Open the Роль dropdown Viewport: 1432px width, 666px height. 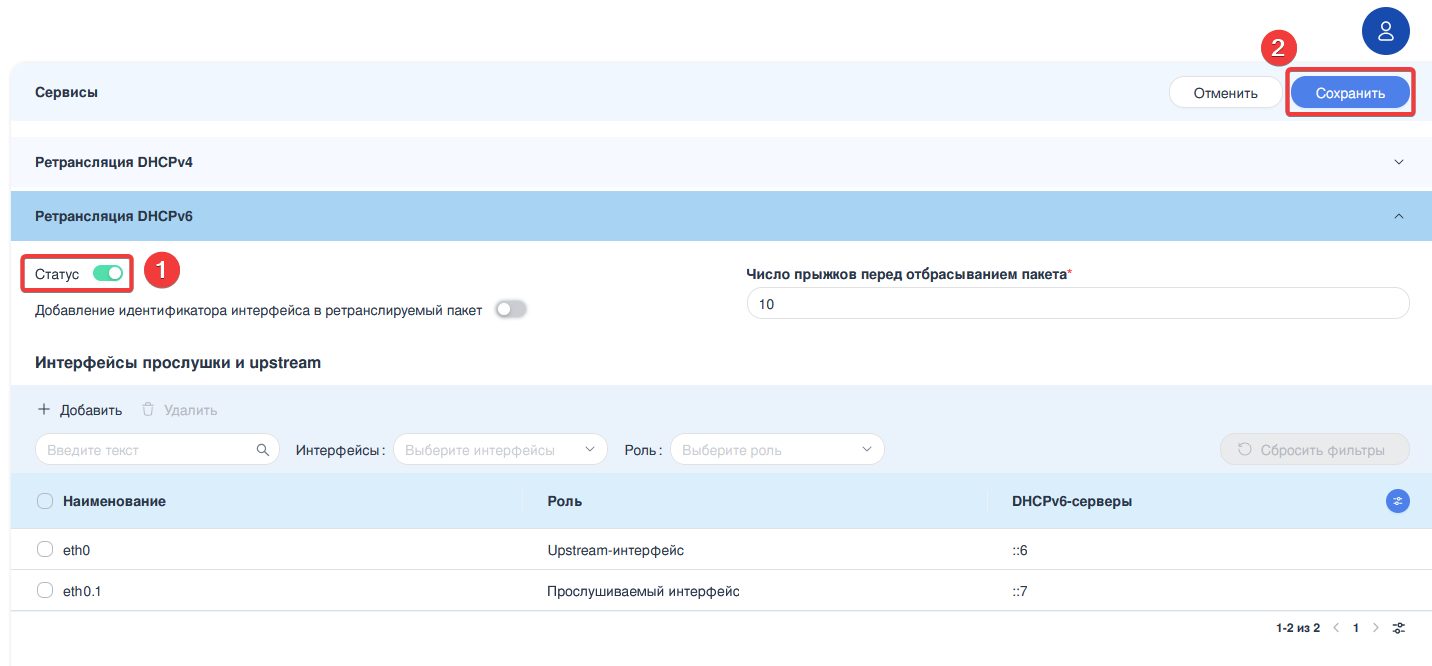click(777, 450)
